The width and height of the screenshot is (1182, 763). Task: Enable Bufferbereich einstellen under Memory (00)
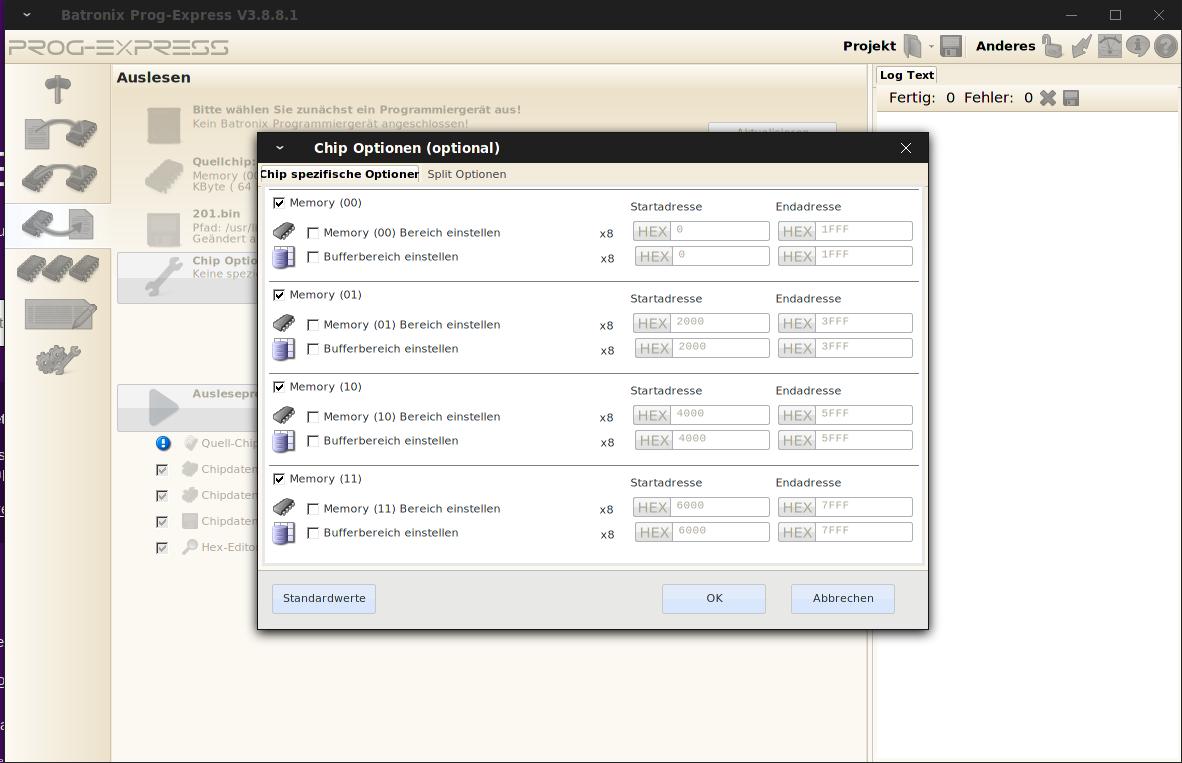click(313, 257)
